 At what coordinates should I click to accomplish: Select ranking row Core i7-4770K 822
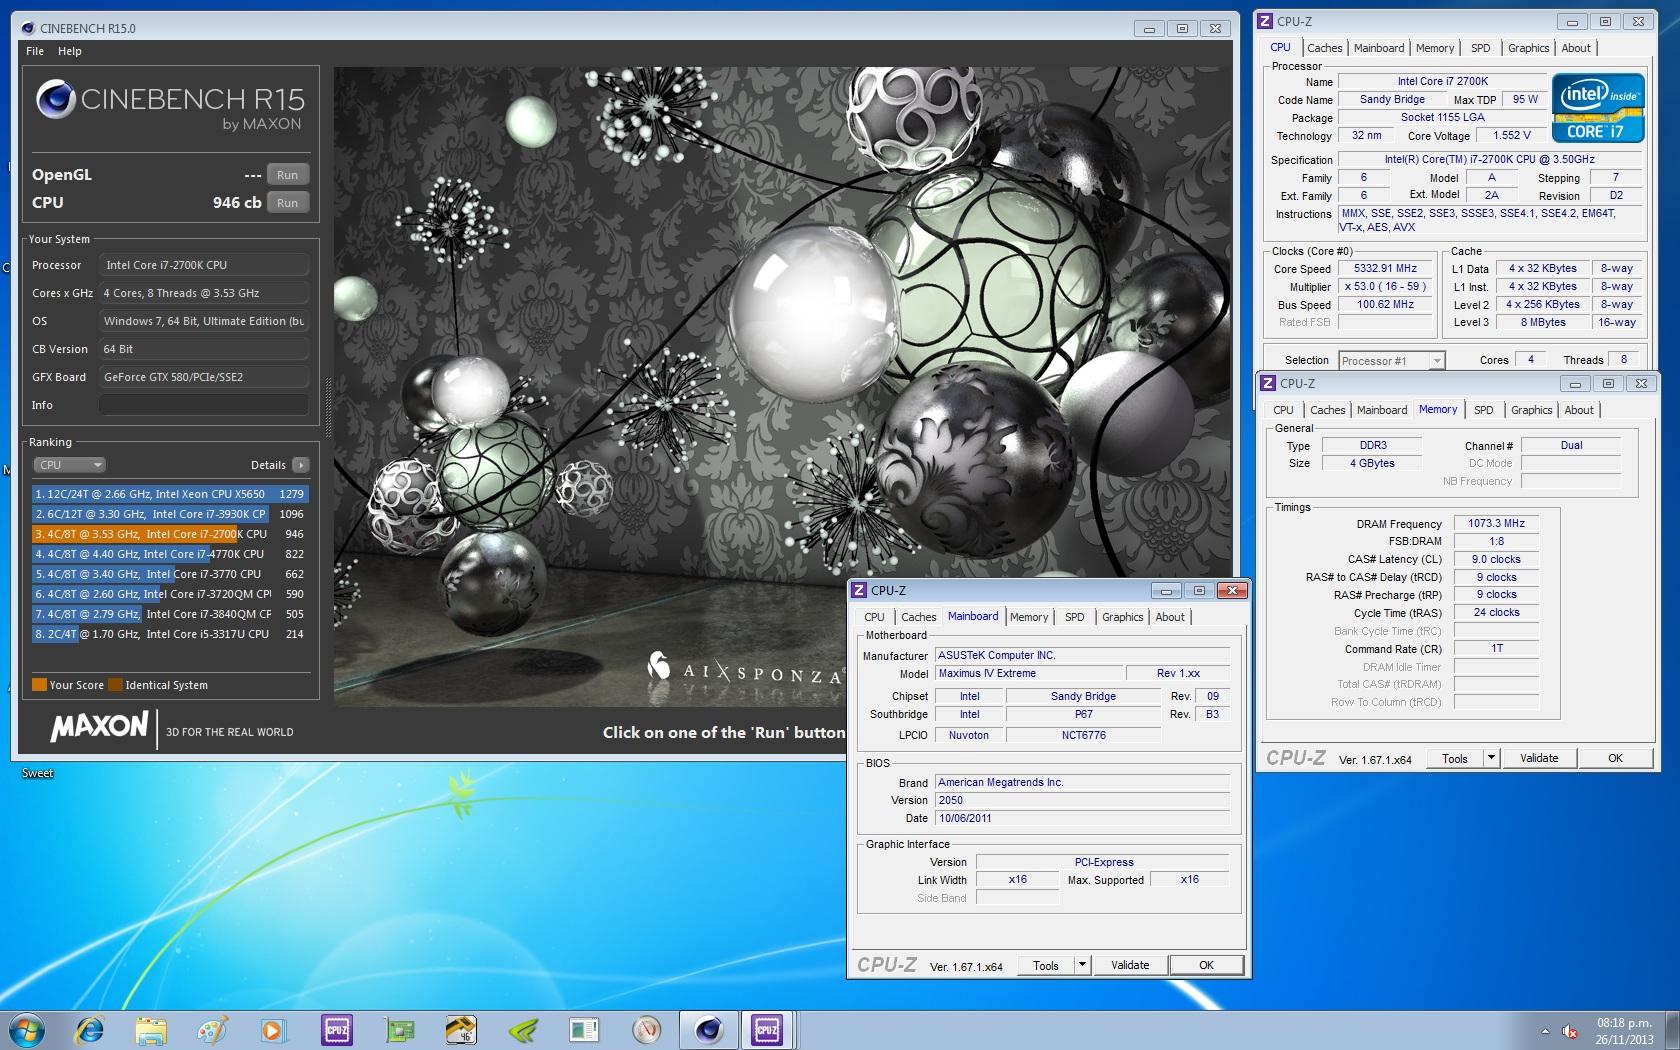click(x=170, y=554)
